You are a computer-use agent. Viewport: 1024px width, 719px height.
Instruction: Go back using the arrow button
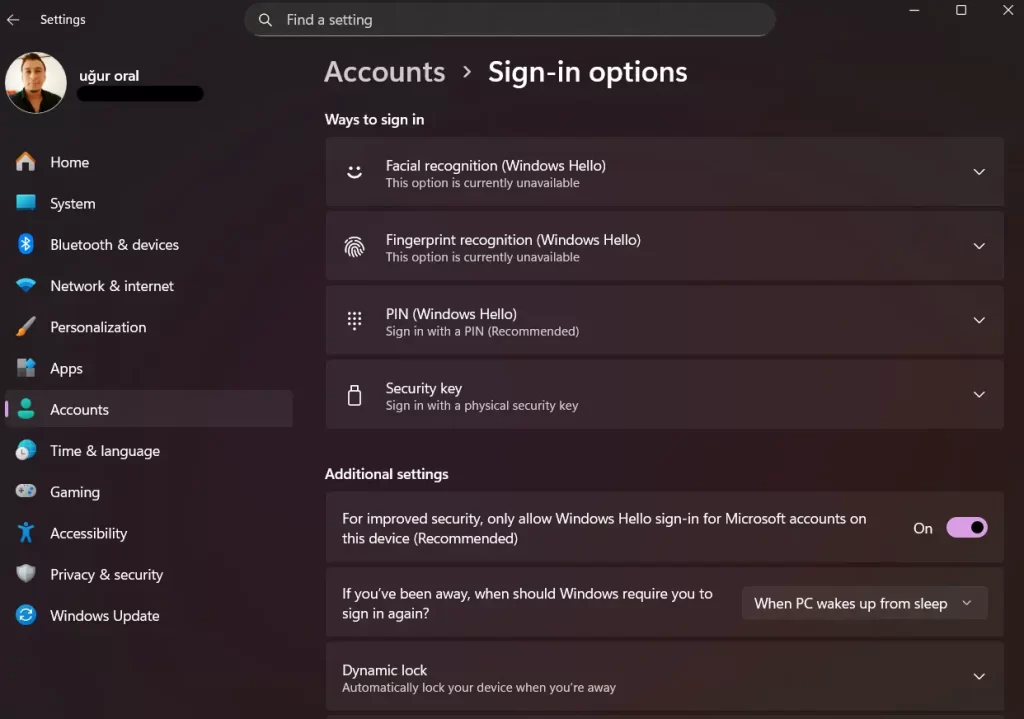click(15, 19)
